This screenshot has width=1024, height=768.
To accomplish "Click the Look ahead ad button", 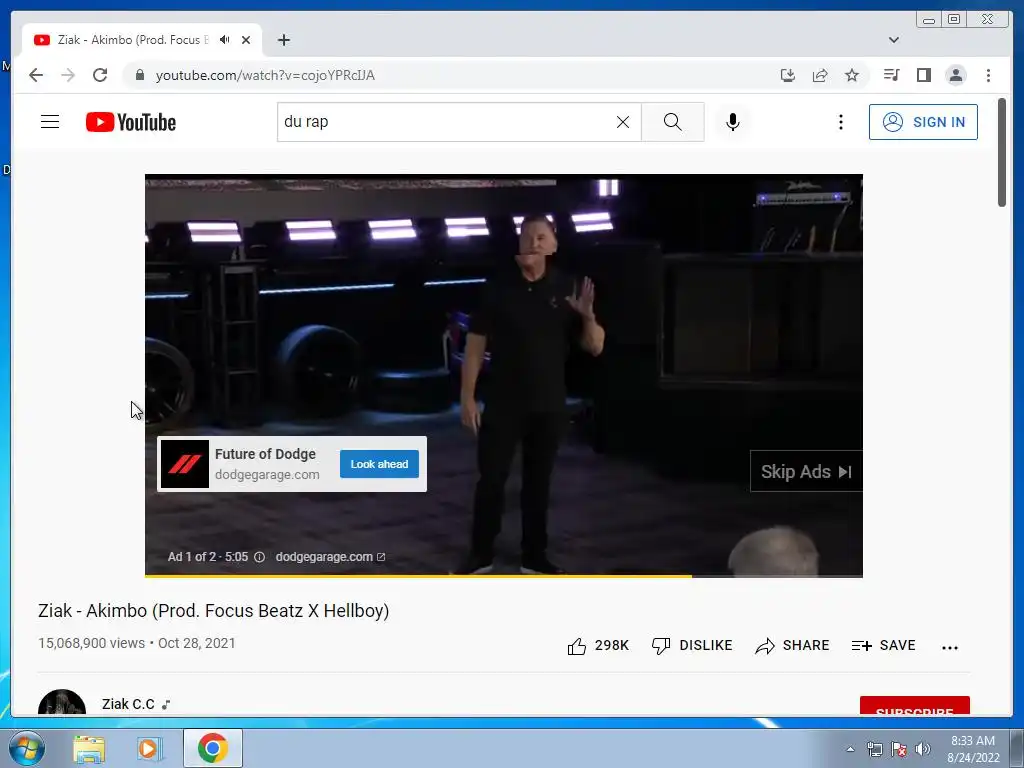I will point(379,464).
